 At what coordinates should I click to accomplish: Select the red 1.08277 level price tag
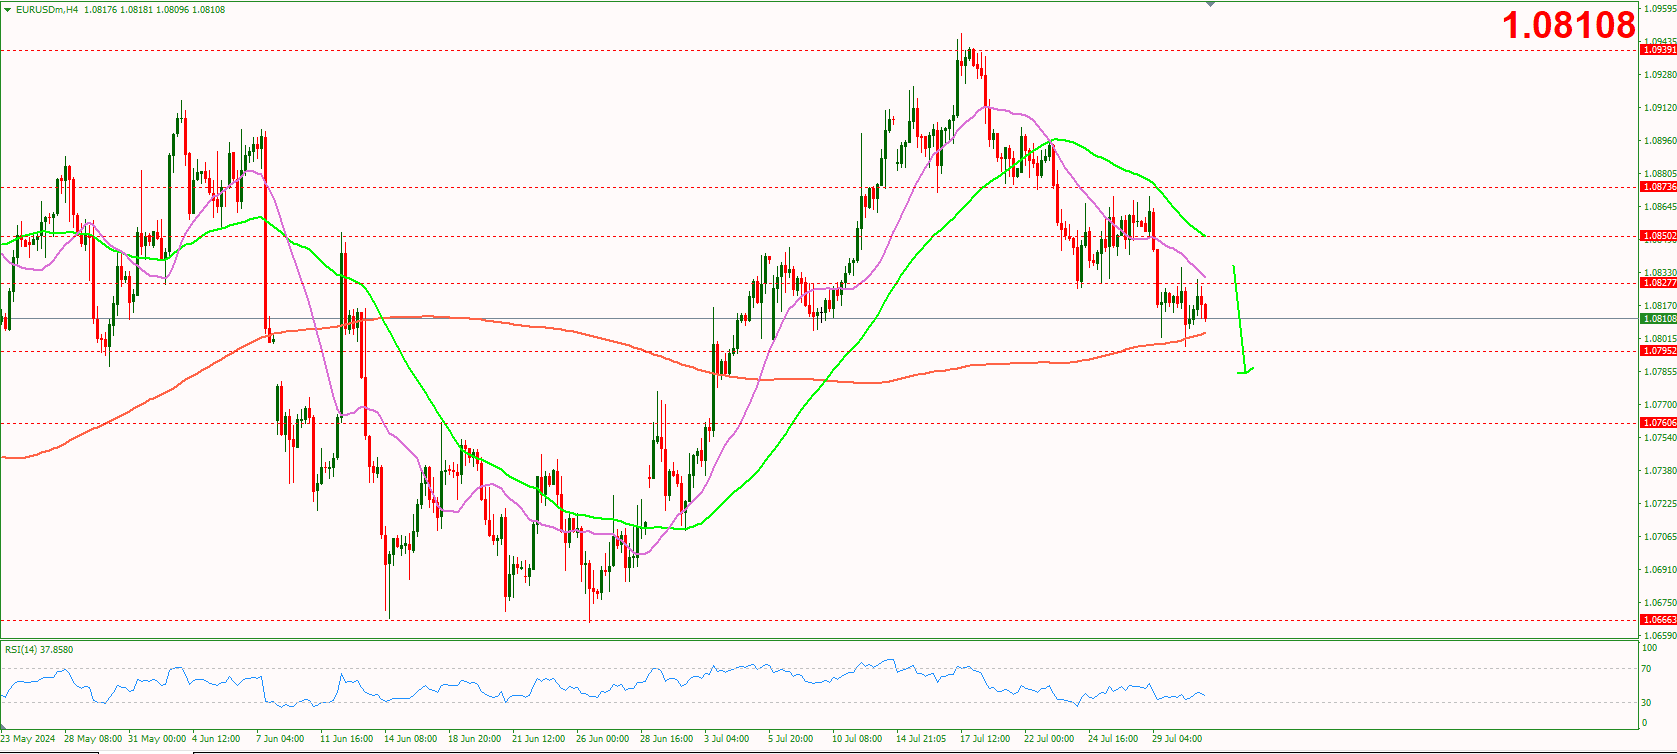(1659, 283)
